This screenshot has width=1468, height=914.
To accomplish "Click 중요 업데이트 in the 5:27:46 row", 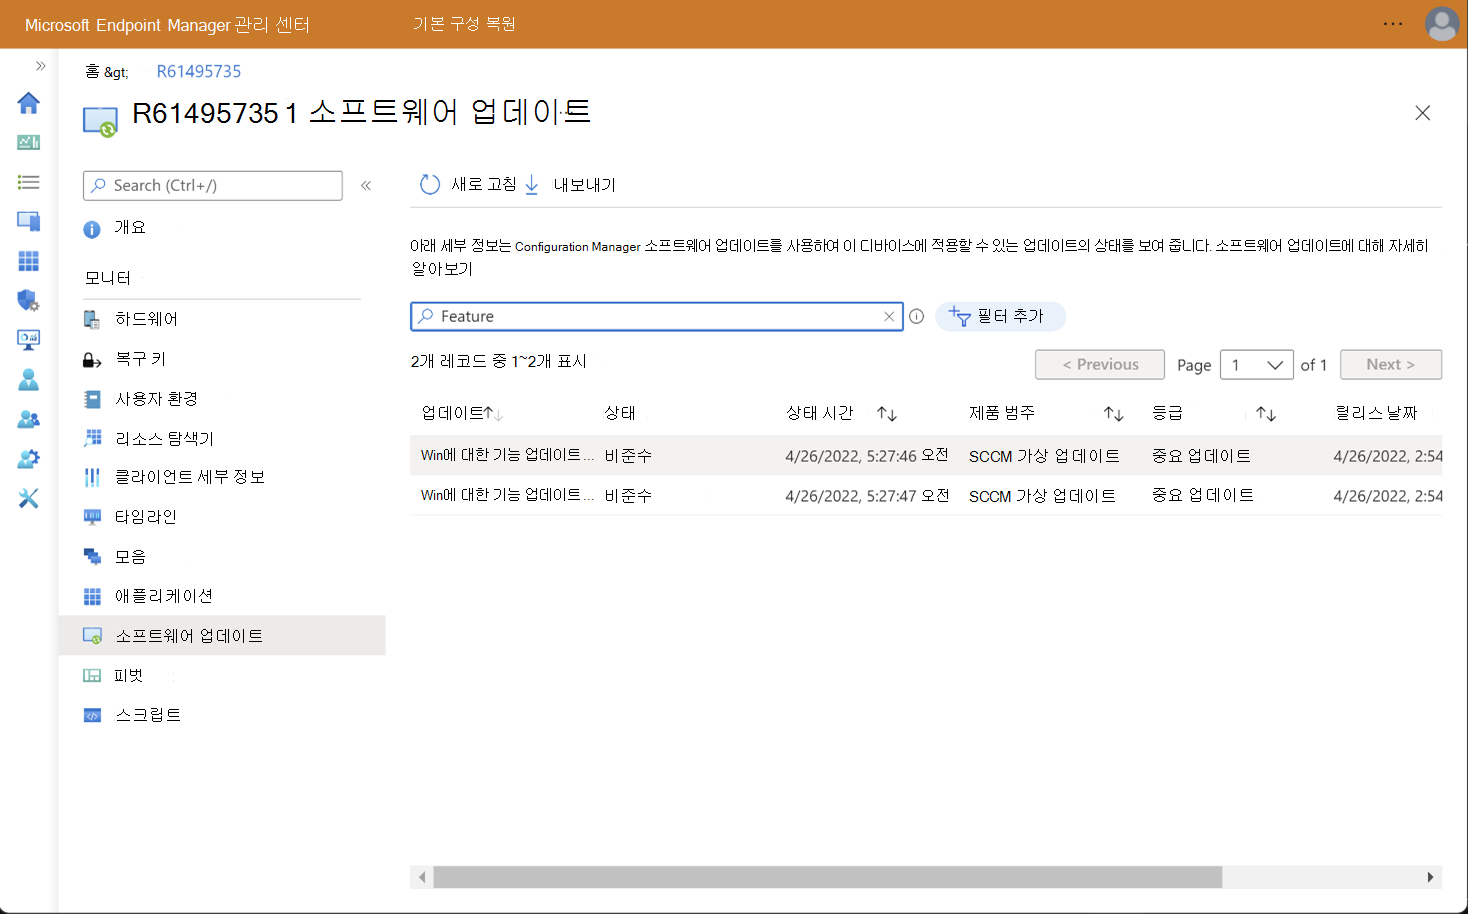I will coord(1201,456).
